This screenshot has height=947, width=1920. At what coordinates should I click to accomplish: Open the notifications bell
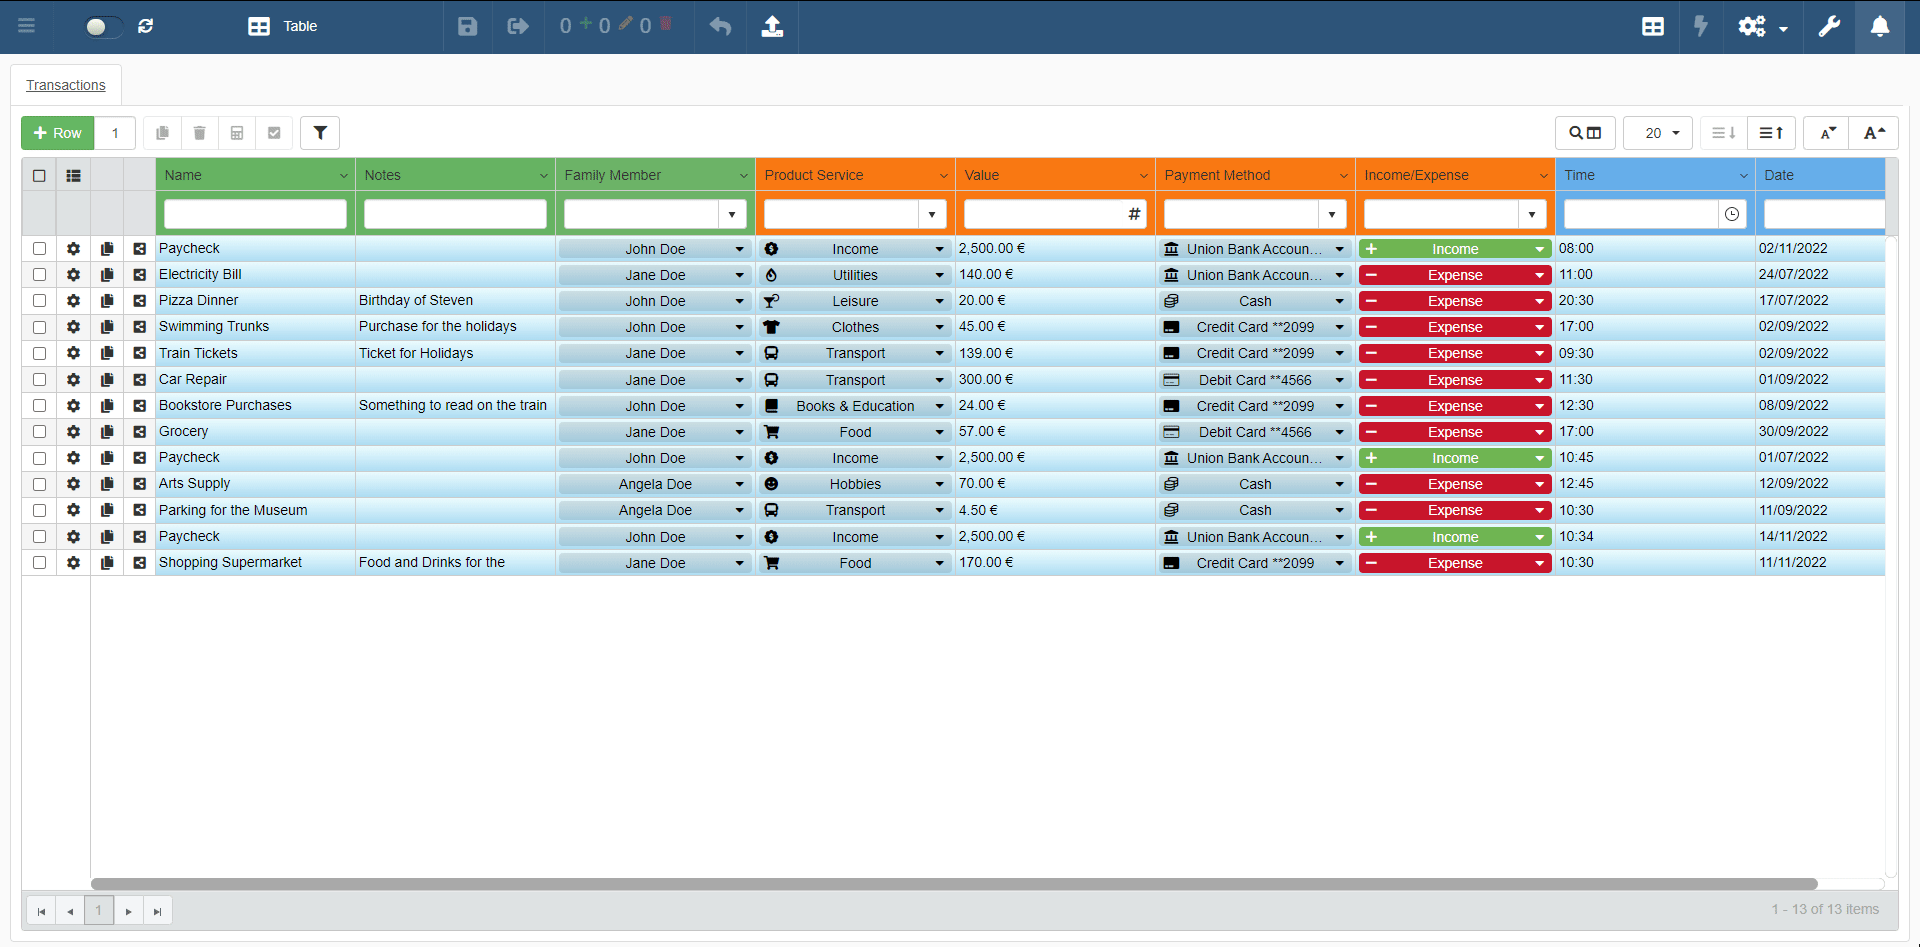[1880, 26]
